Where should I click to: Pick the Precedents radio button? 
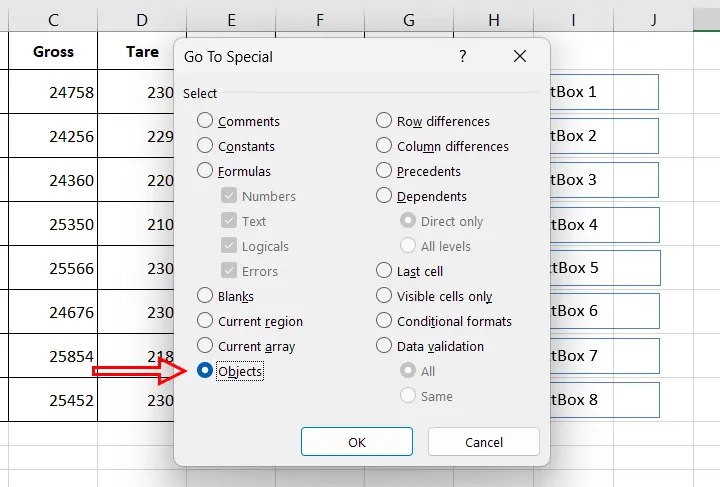384,171
